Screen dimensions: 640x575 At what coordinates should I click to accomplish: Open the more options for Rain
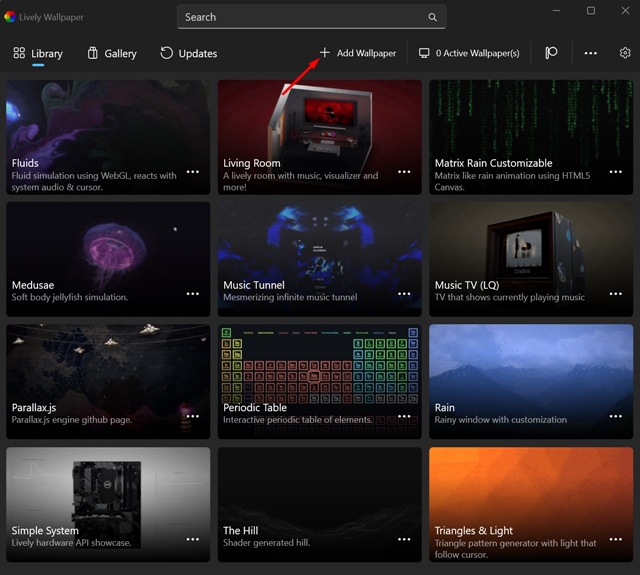[616, 416]
